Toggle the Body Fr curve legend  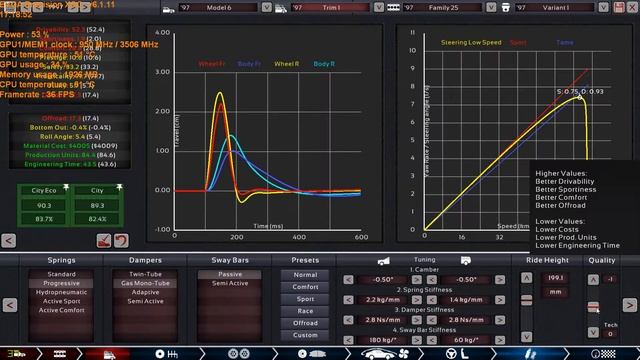coord(249,64)
